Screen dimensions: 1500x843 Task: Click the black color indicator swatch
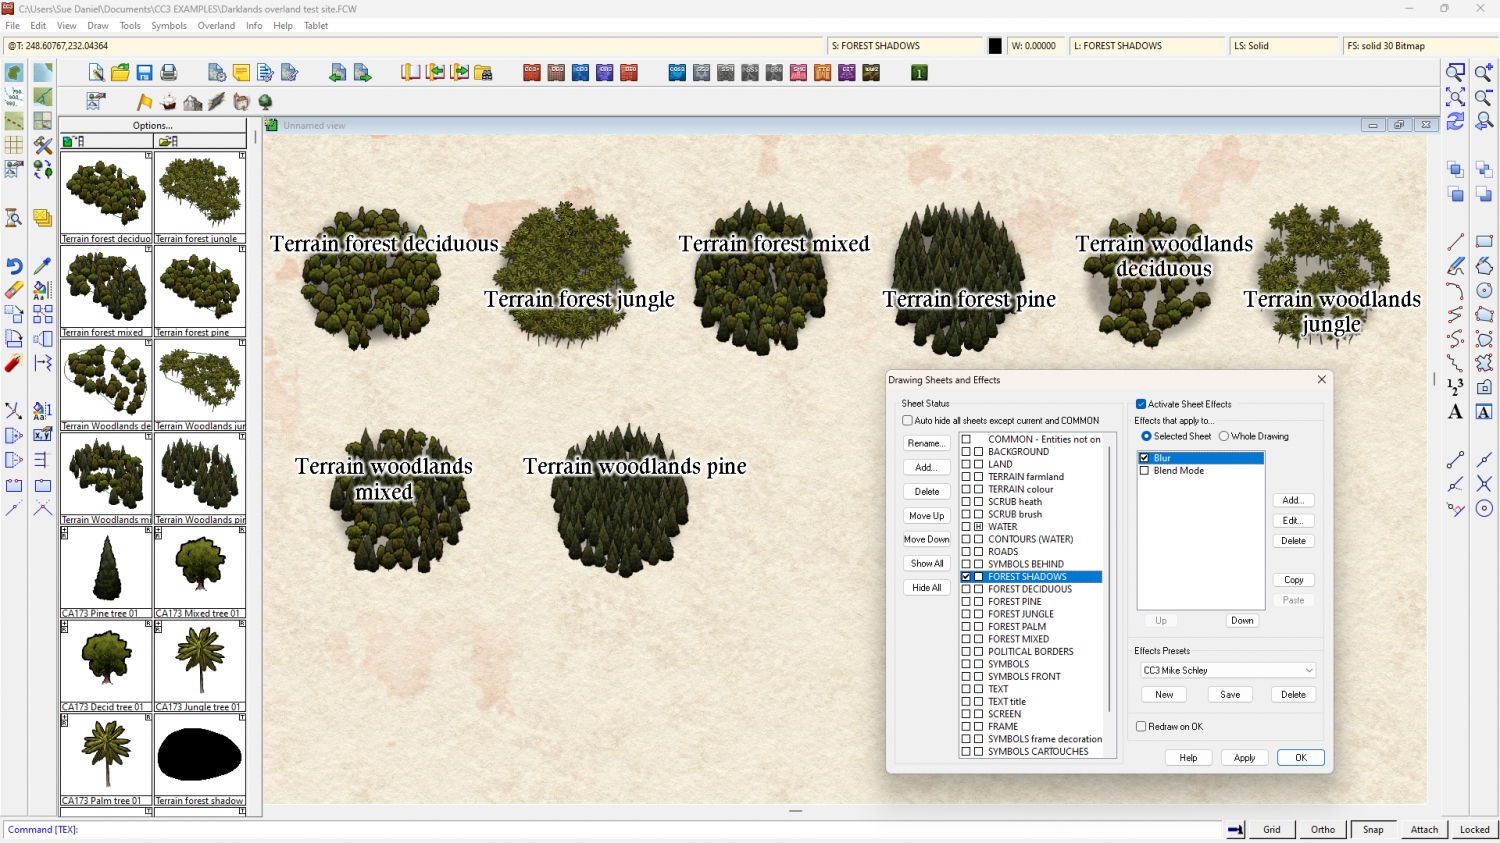[995, 46]
